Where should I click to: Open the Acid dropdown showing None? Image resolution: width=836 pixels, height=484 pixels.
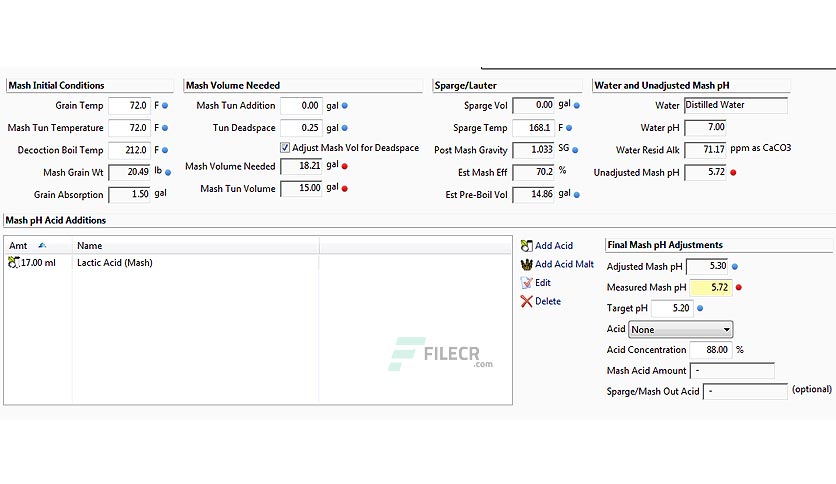point(680,329)
